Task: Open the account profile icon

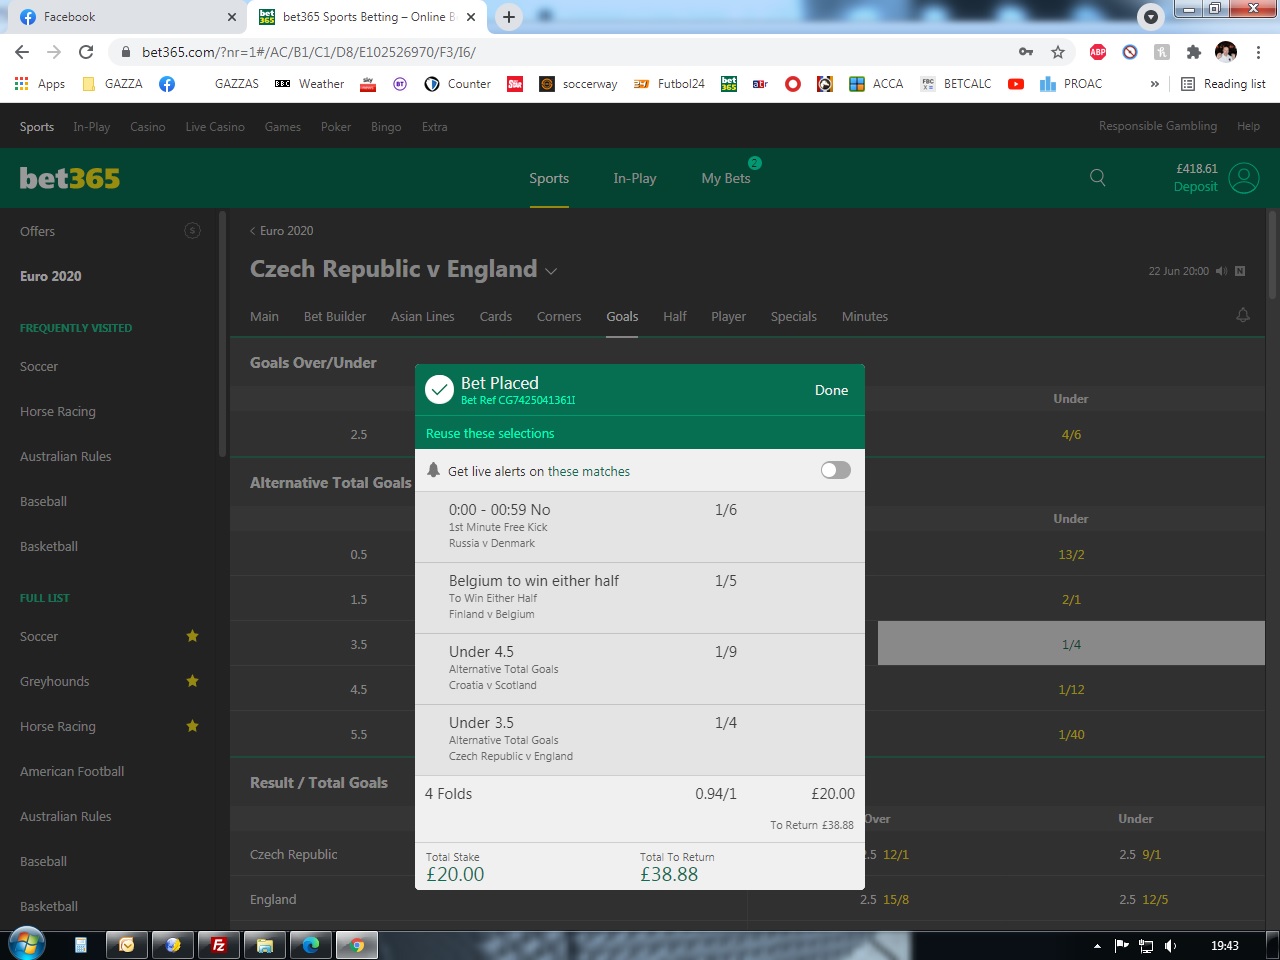Action: point(1244,178)
